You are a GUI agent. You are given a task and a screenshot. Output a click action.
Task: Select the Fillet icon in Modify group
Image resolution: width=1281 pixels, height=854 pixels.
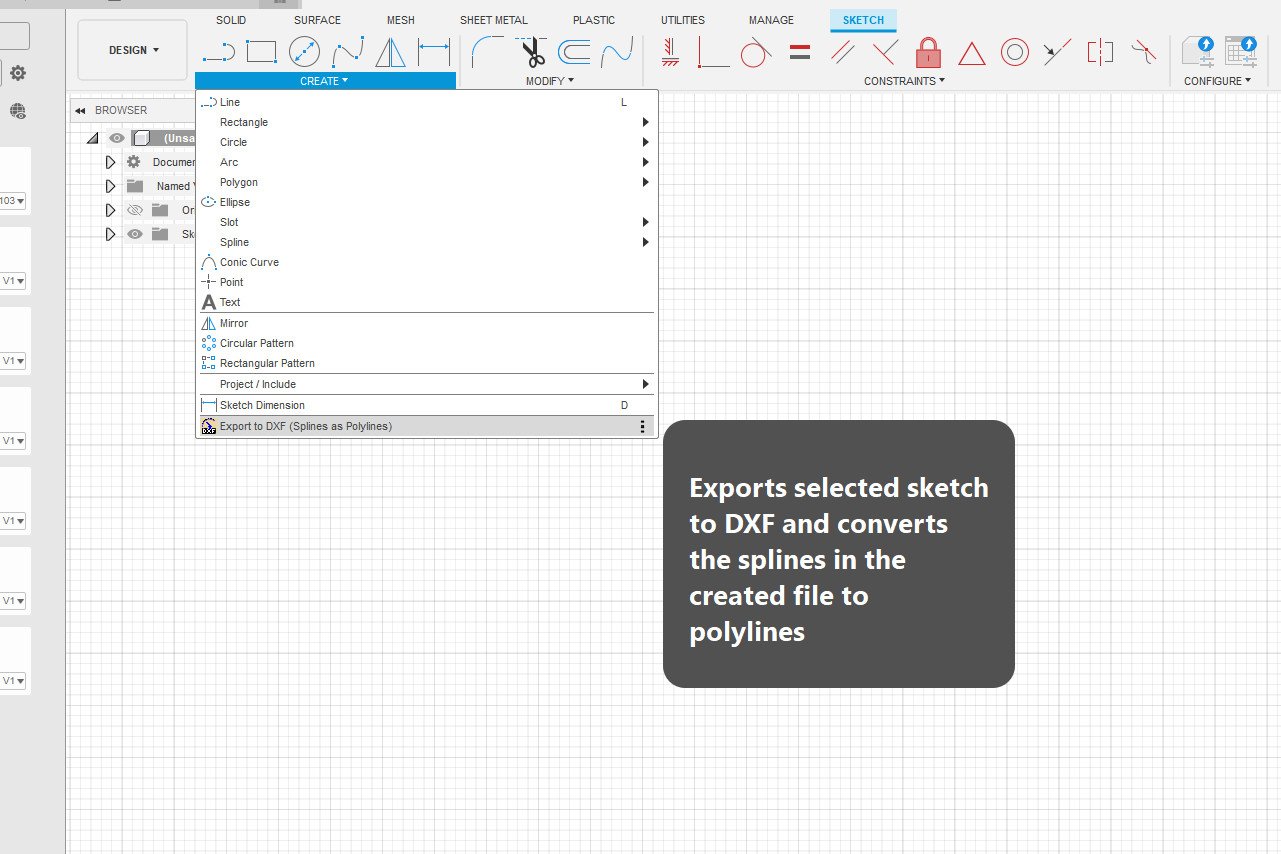coord(487,51)
